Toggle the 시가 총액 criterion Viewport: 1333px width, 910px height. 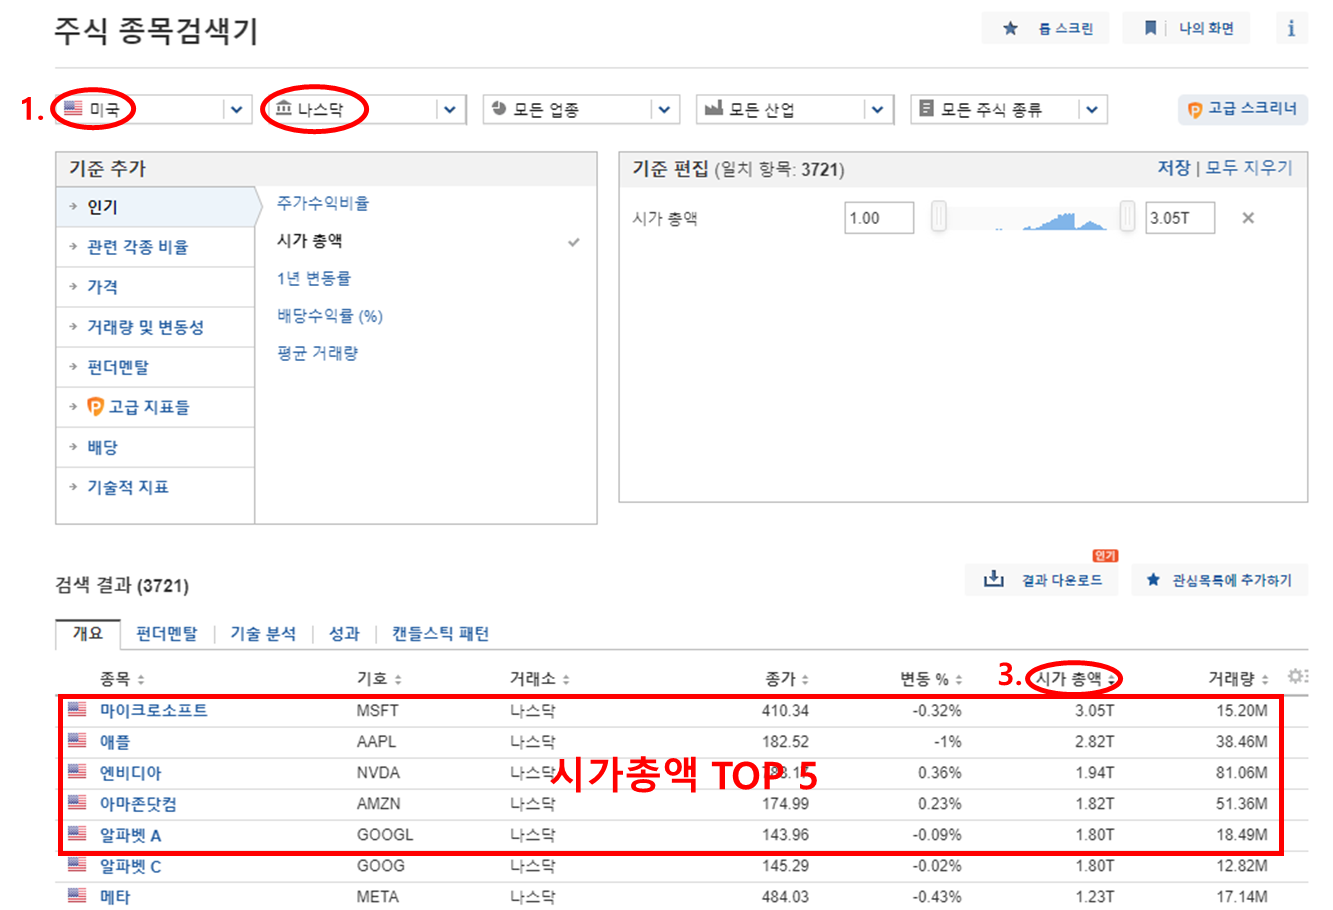coord(310,241)
